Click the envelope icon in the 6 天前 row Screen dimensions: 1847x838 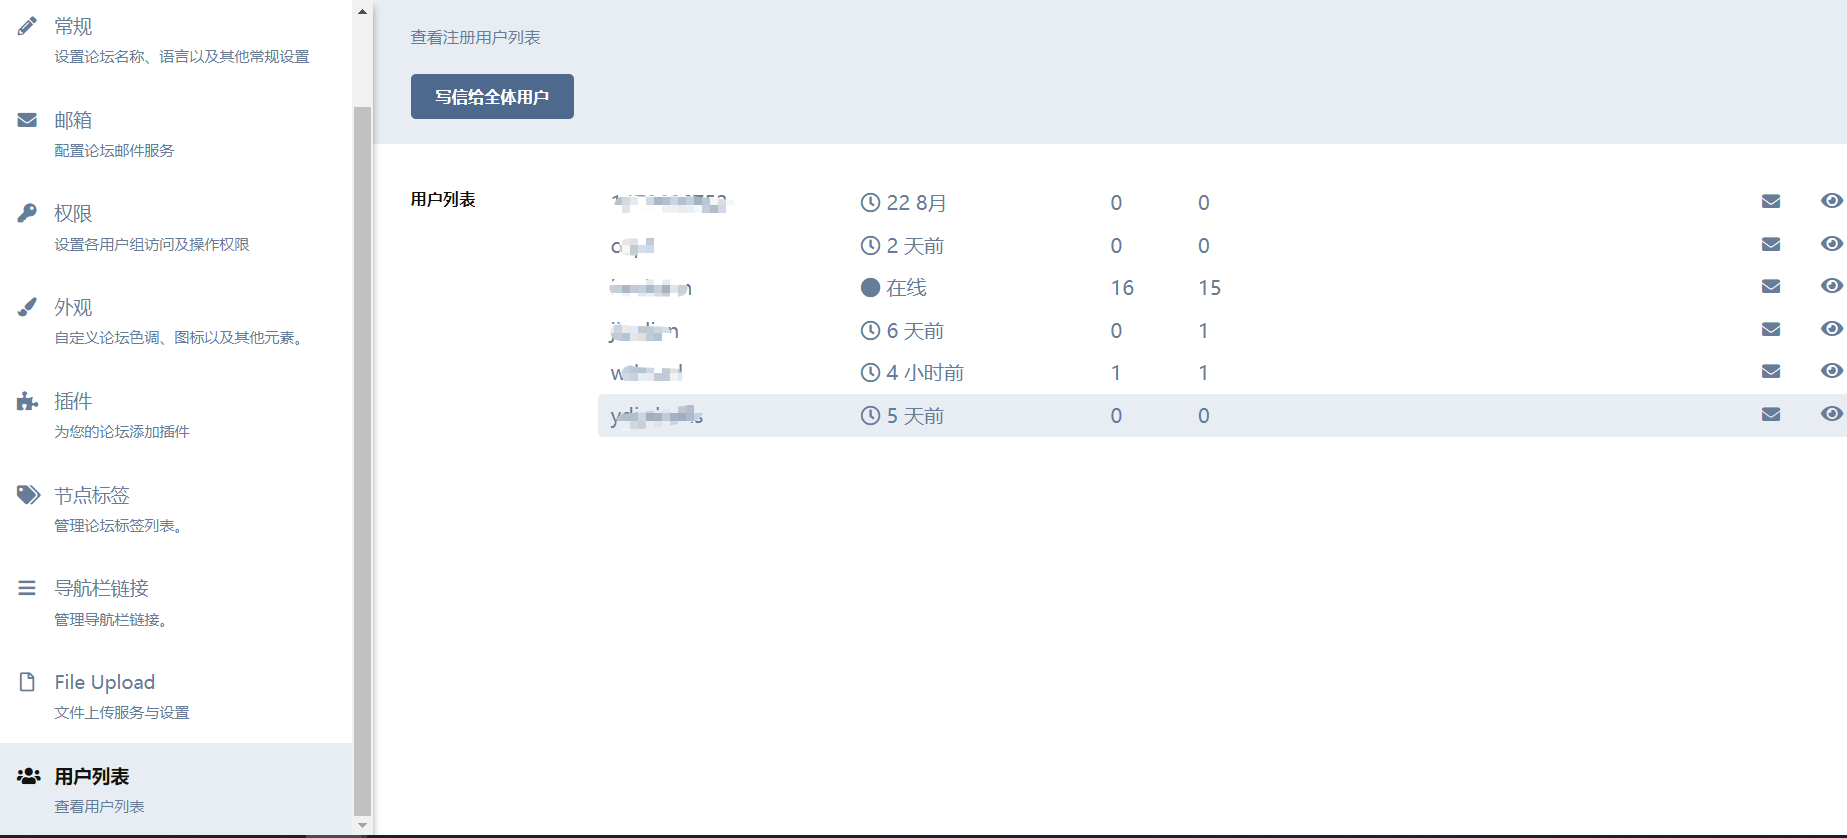point(1770,330)
